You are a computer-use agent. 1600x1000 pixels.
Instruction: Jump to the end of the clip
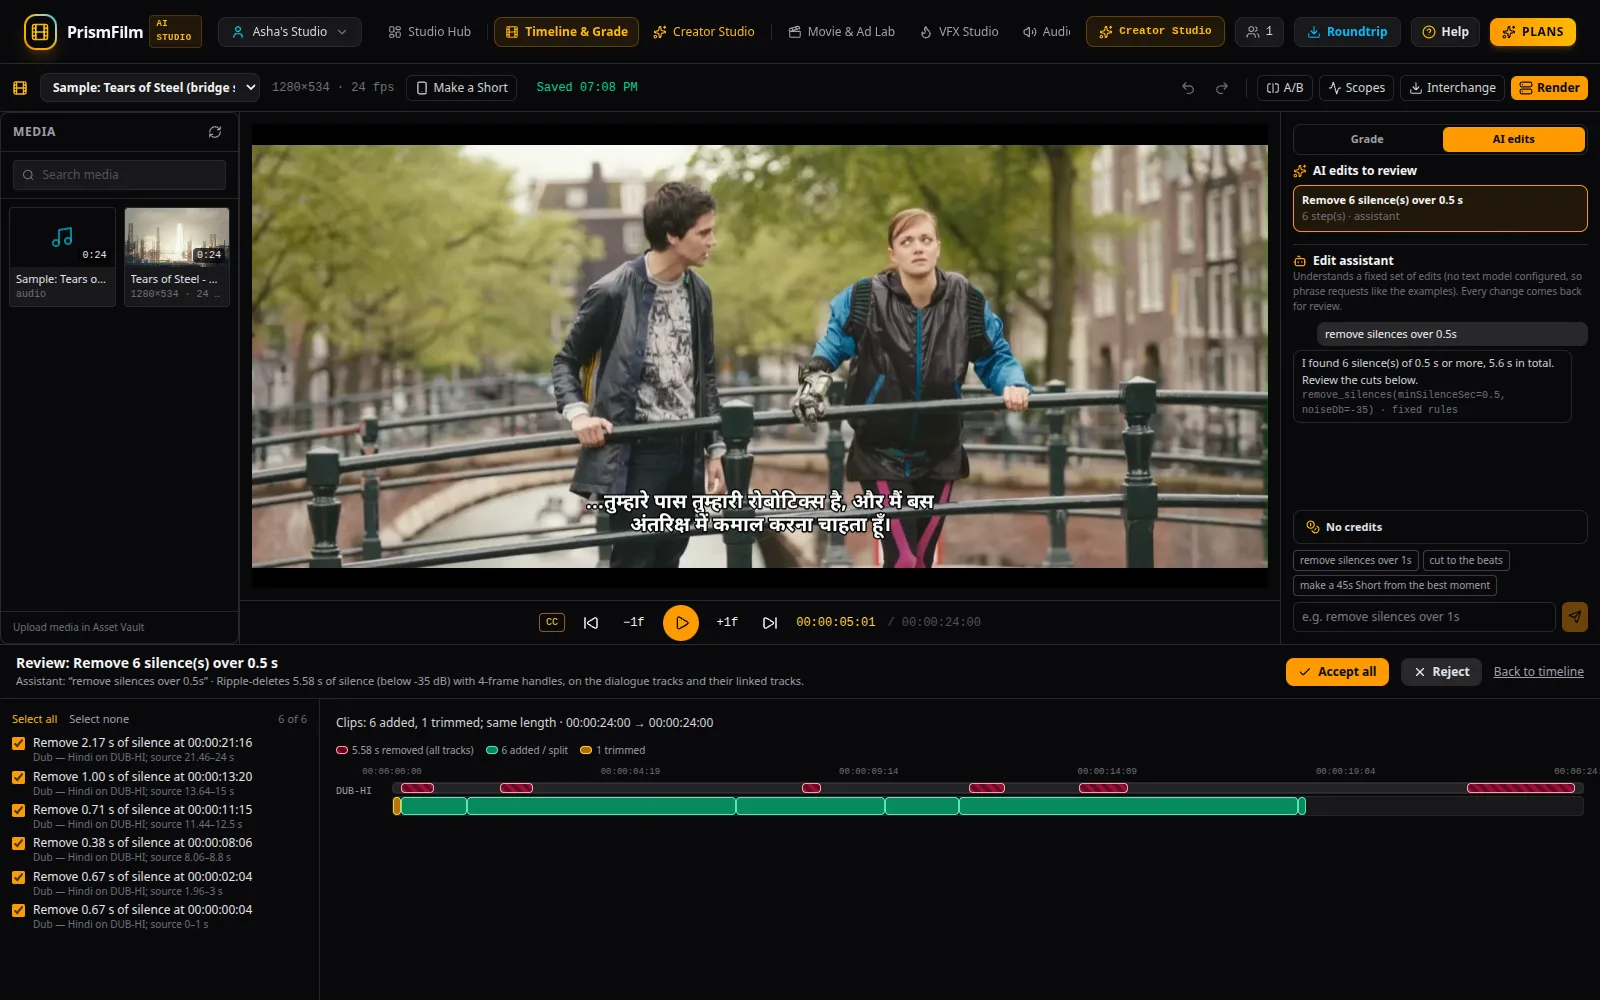770,622
